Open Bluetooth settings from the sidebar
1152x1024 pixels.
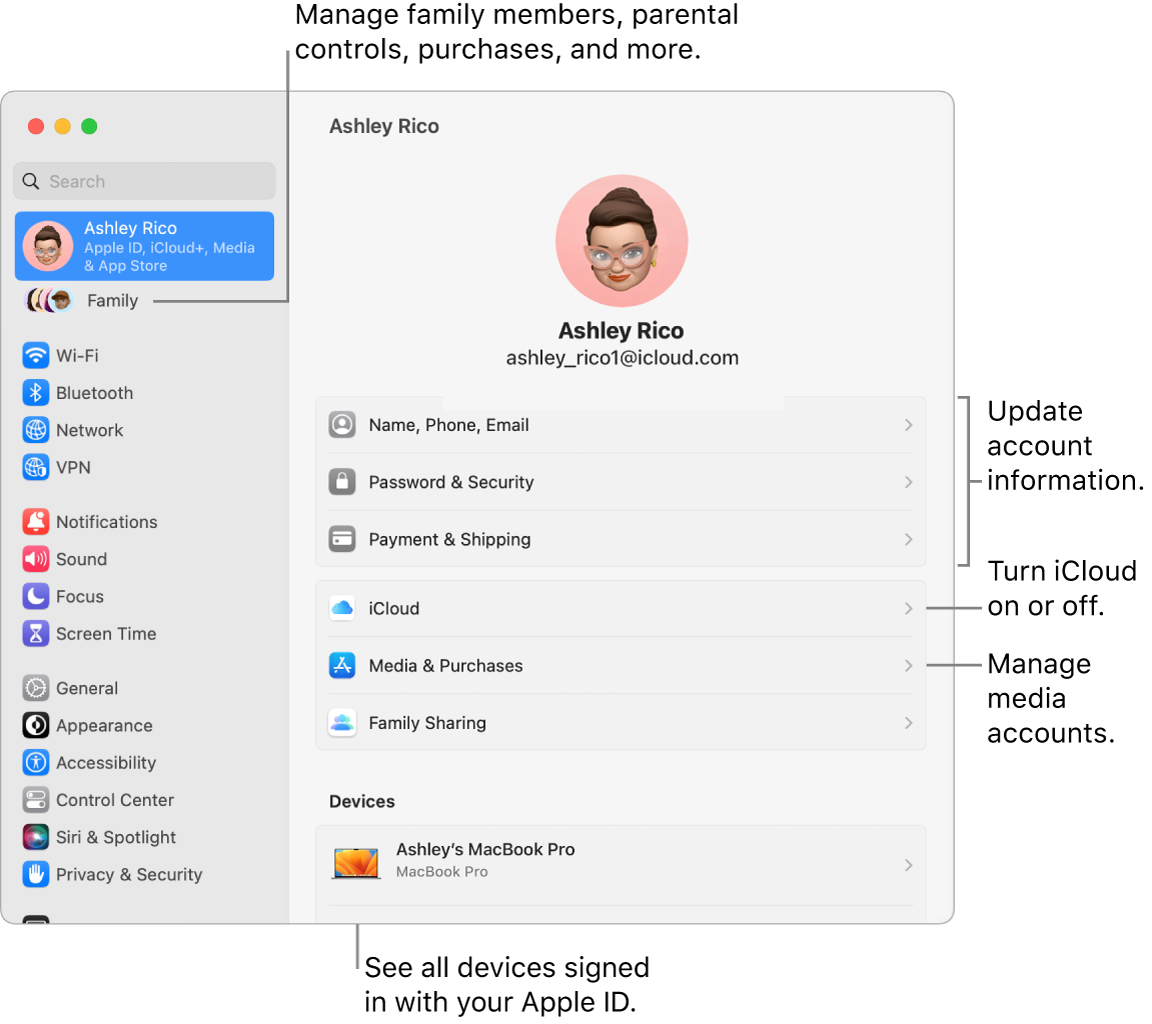point(35,393)
